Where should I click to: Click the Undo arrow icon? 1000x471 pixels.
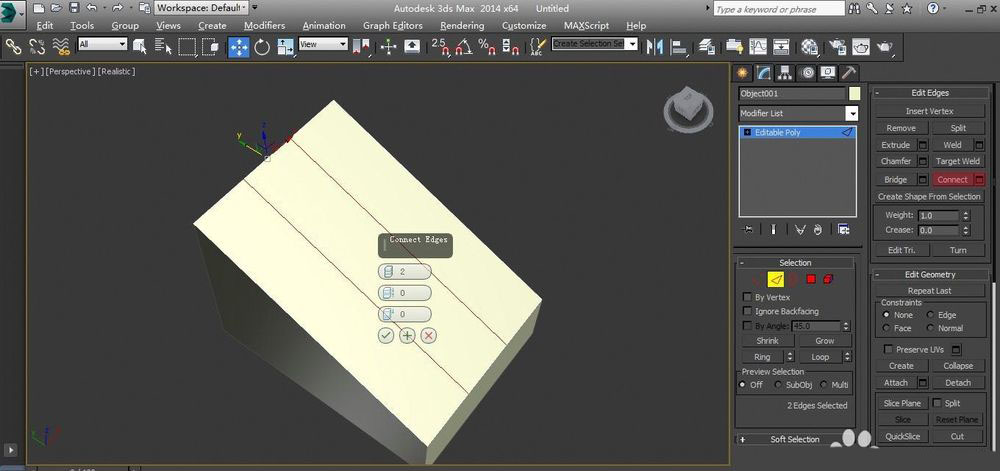pyautogui.click(x=91, y=8)
